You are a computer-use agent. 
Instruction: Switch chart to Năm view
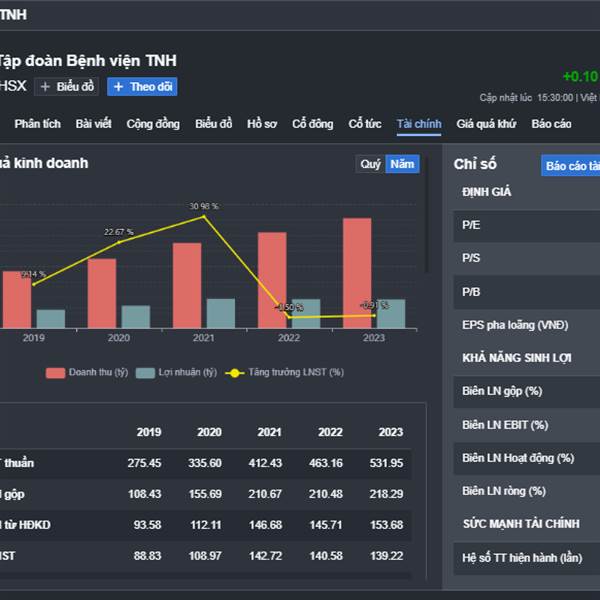point(403,164)
